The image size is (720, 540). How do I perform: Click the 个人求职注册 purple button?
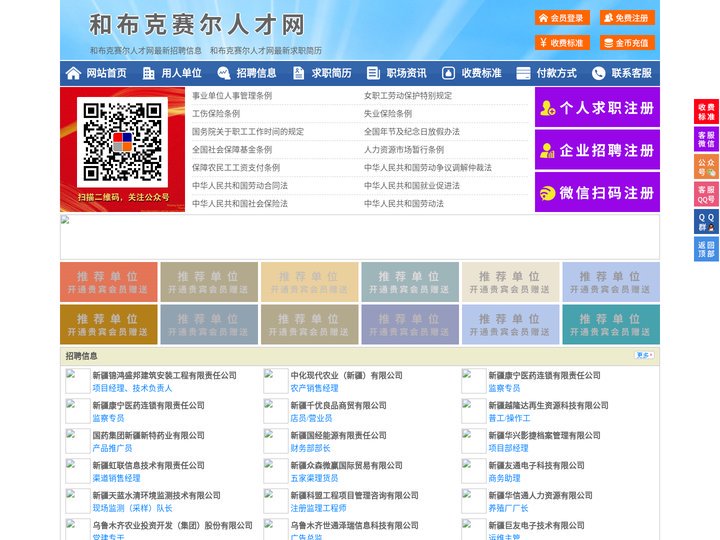(x=597, y=107)
